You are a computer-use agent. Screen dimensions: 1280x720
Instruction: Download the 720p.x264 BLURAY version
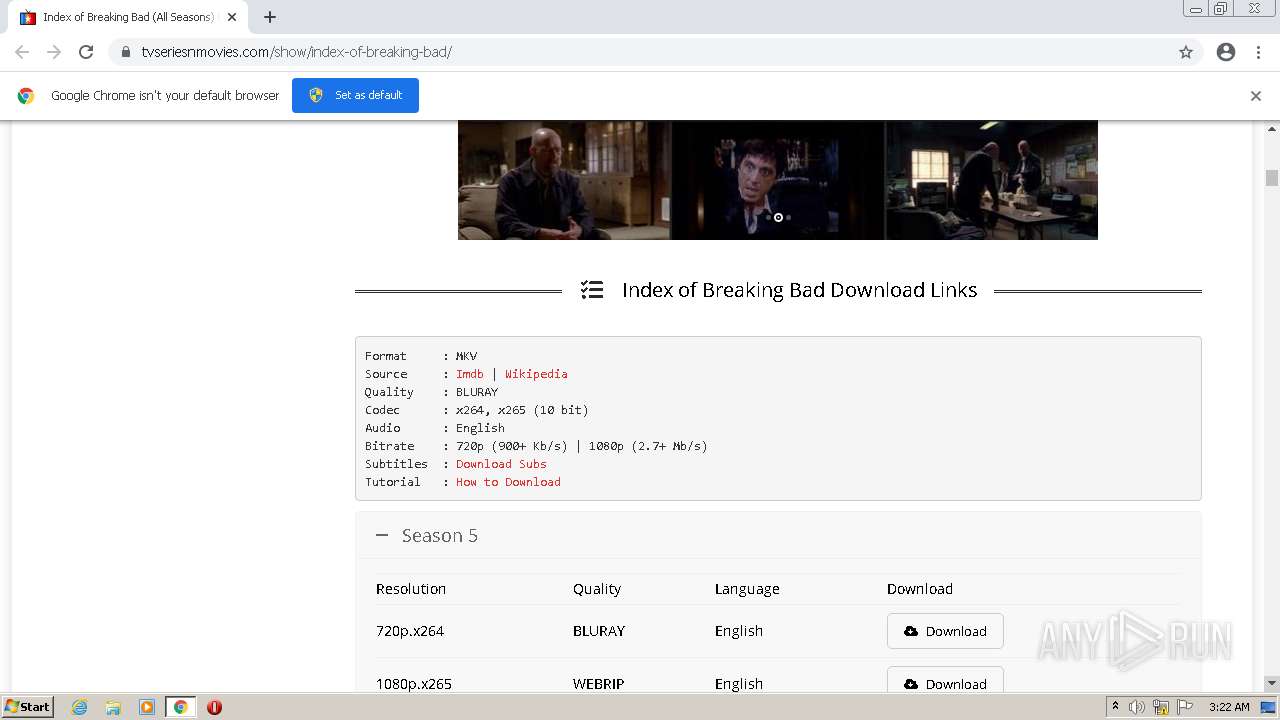[945, 631]
